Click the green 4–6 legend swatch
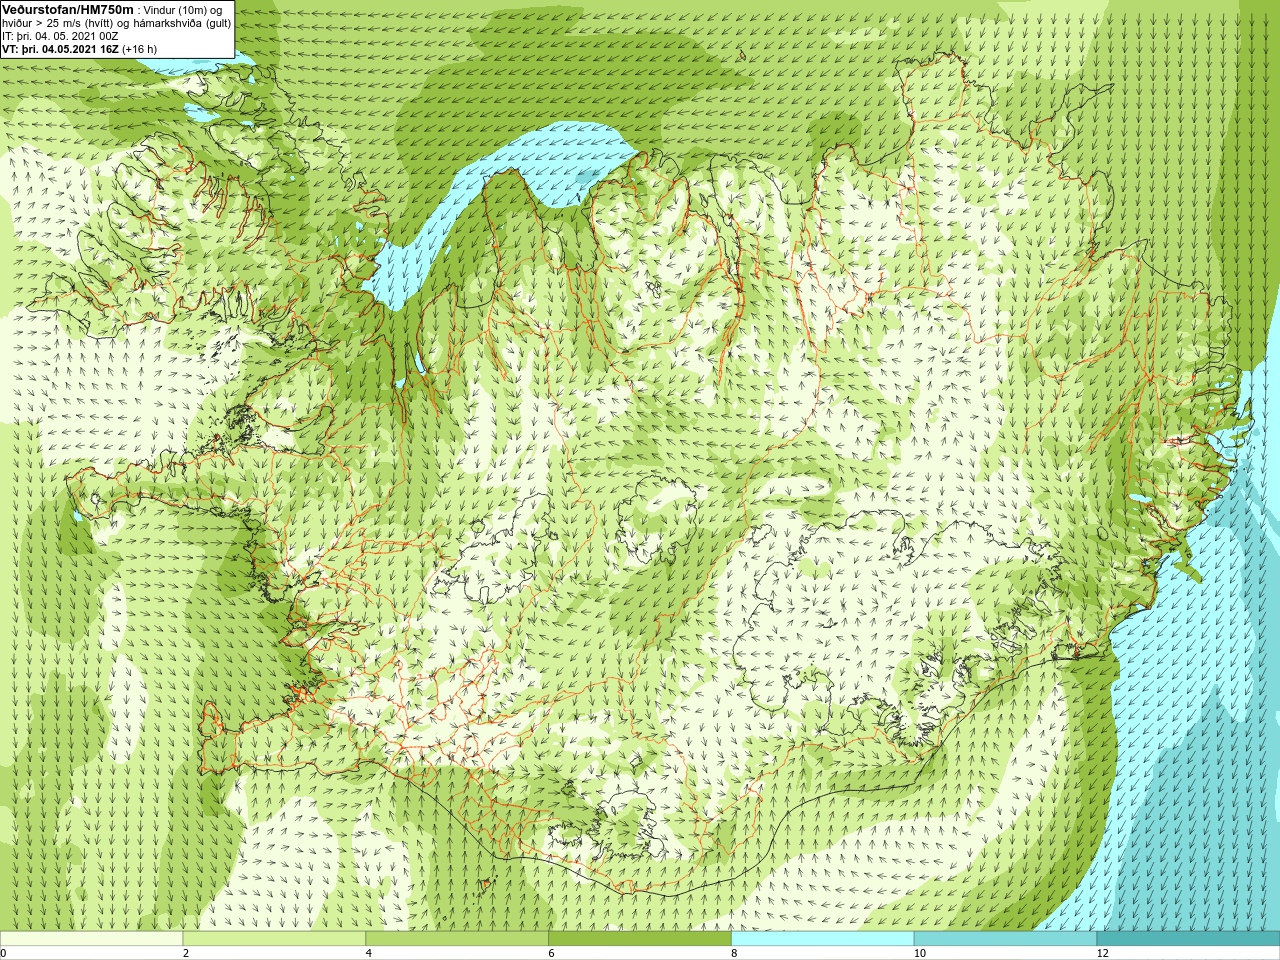1280x960 pixels. point(457,939)
